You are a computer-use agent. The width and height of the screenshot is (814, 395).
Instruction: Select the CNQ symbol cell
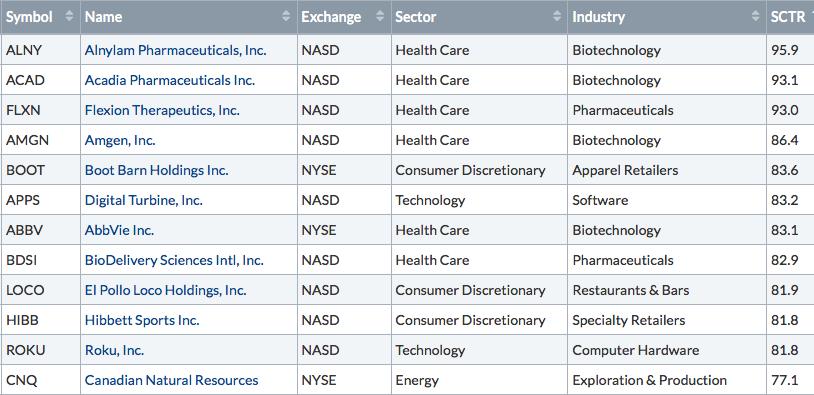tap(40, 380)
